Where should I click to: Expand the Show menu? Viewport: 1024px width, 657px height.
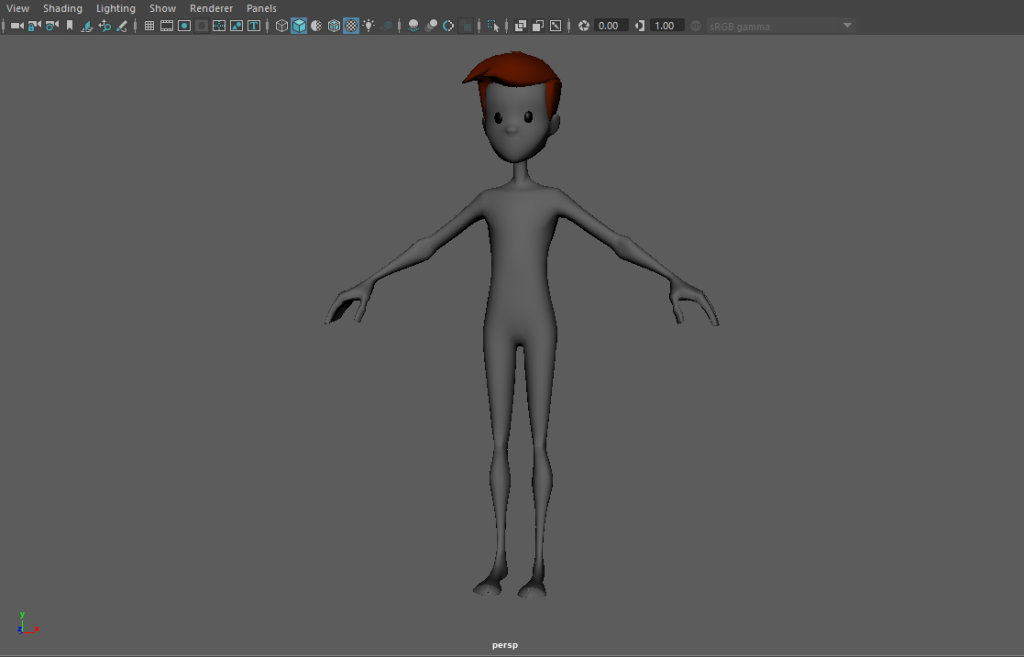(162, 8)
